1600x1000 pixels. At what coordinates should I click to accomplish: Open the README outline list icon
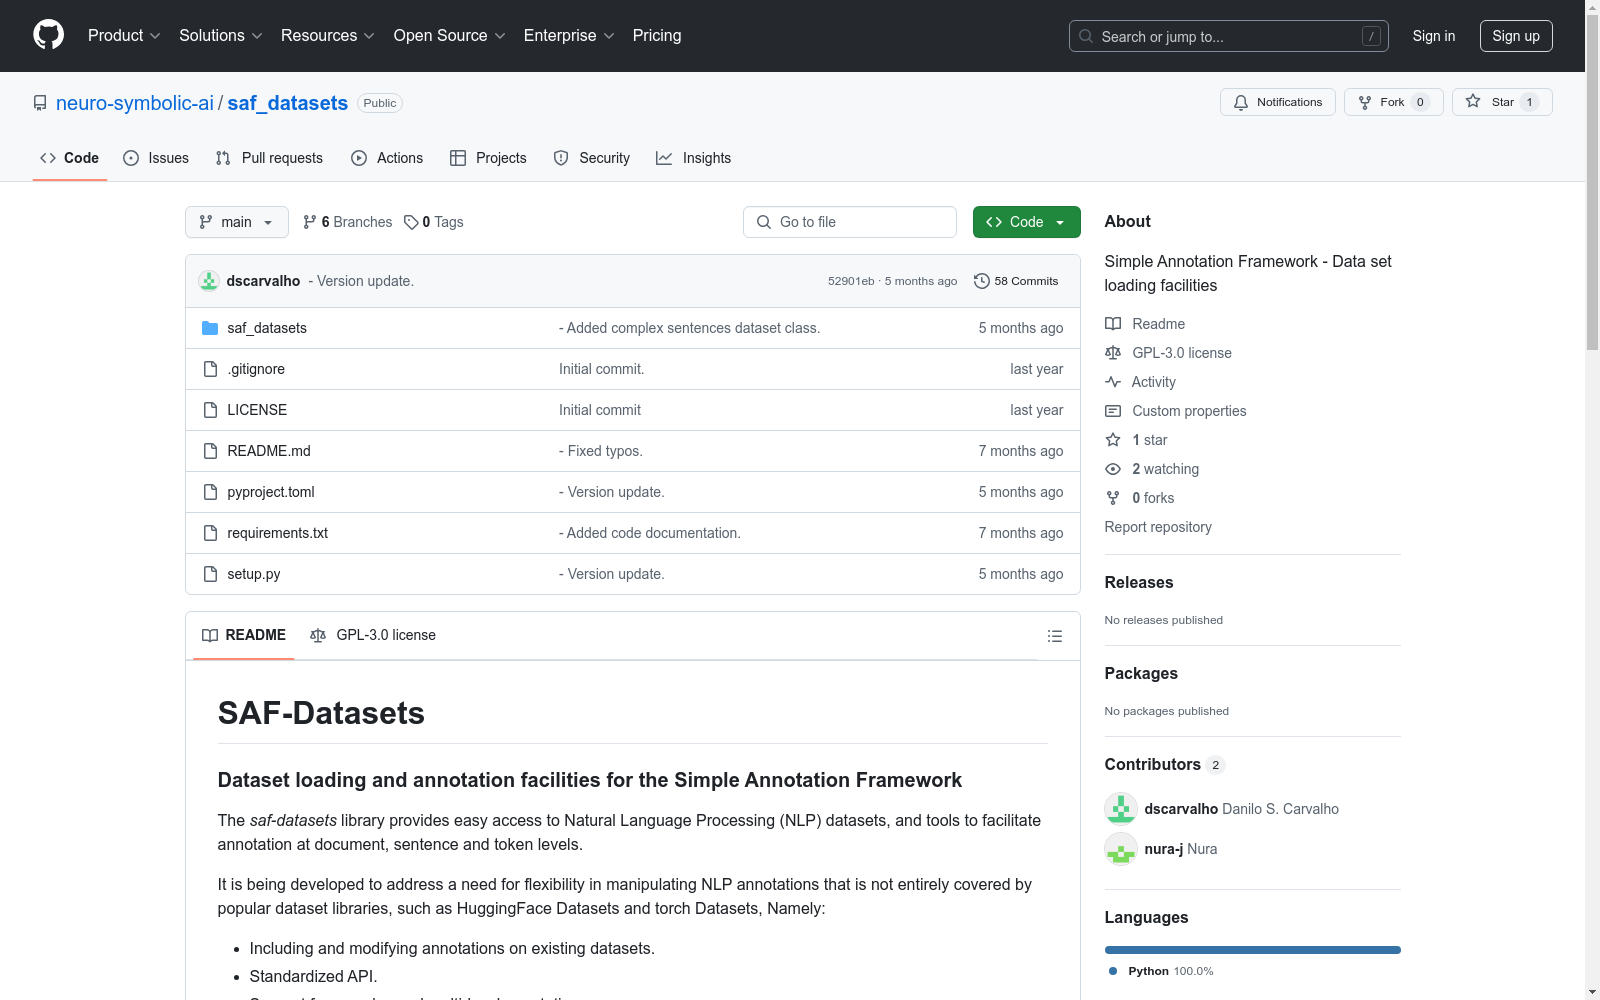(x=1054, y=636)
